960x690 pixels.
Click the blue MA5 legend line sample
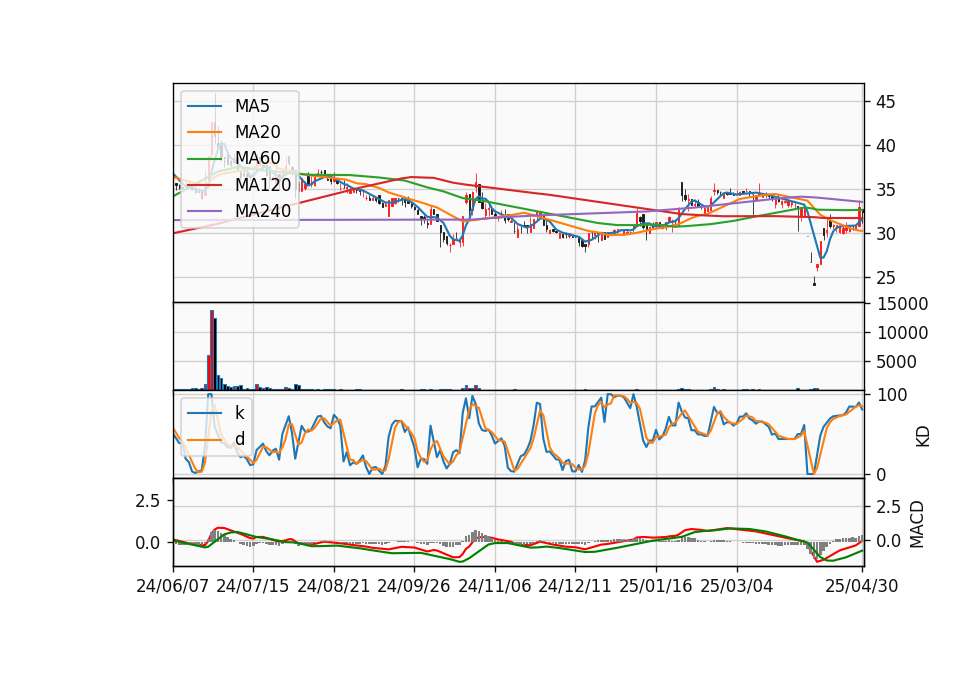[204, 106]
